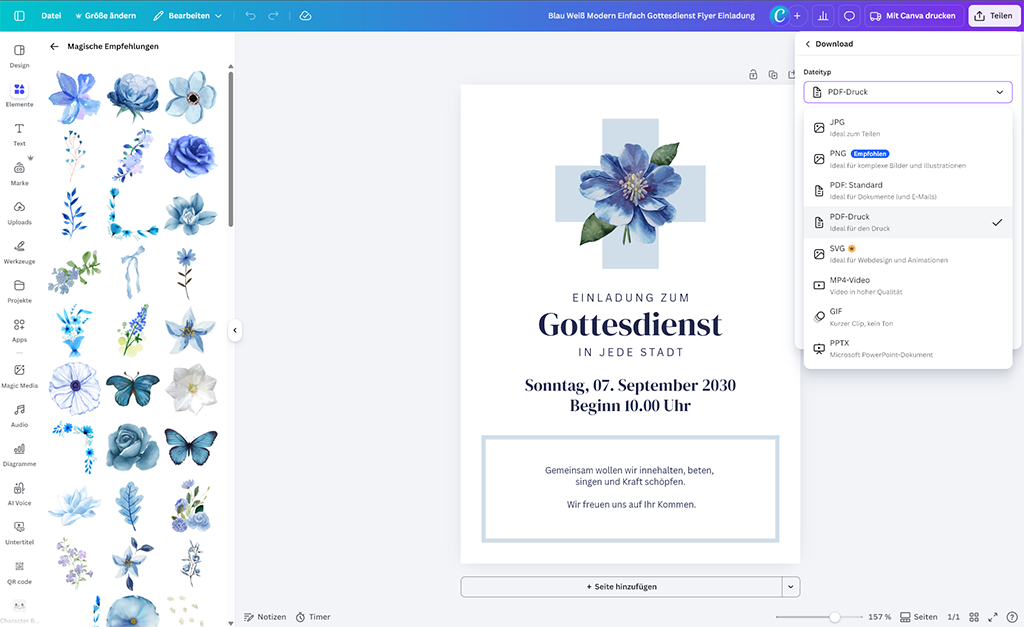Click Mit Canva drucken button
This screenshot has height=627, width=1024.
tap(914, 16)
